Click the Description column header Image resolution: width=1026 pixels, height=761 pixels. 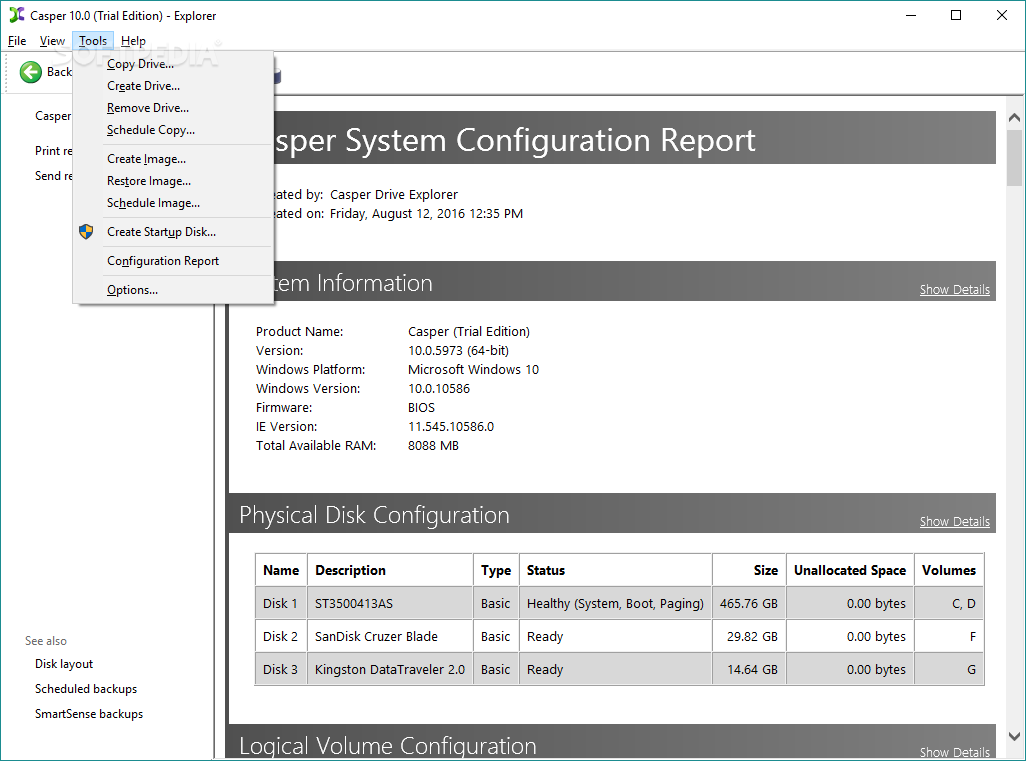(390, 570)
